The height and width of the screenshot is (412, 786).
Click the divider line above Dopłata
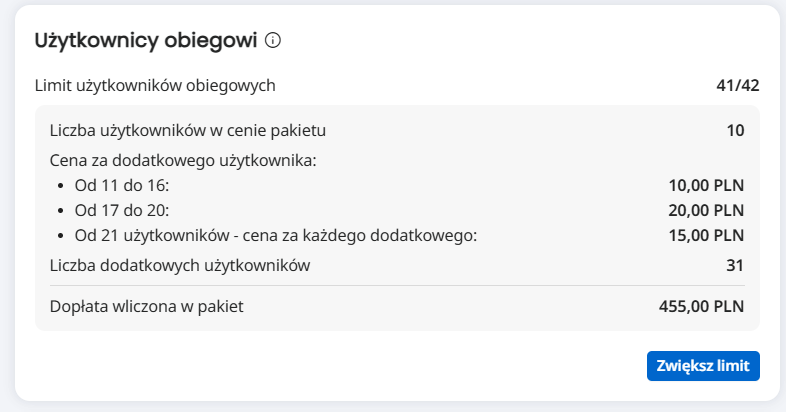pyautogui.click(x=397, y=286)
